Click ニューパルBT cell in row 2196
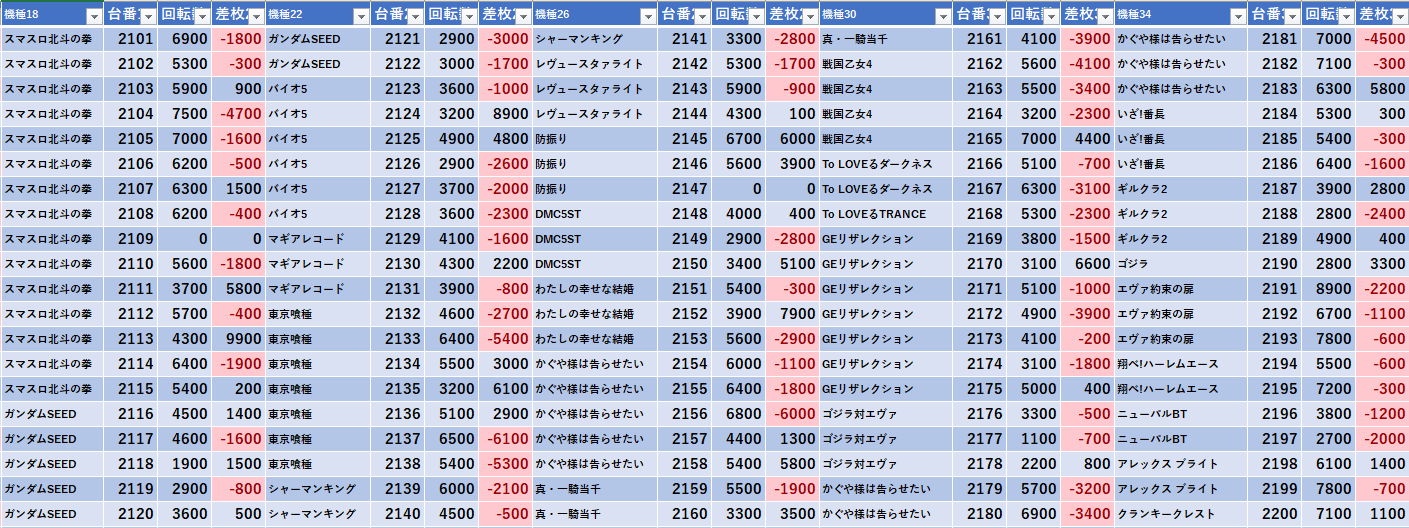The height and width of the screenshot is (528, 1409). point(1181,414)
